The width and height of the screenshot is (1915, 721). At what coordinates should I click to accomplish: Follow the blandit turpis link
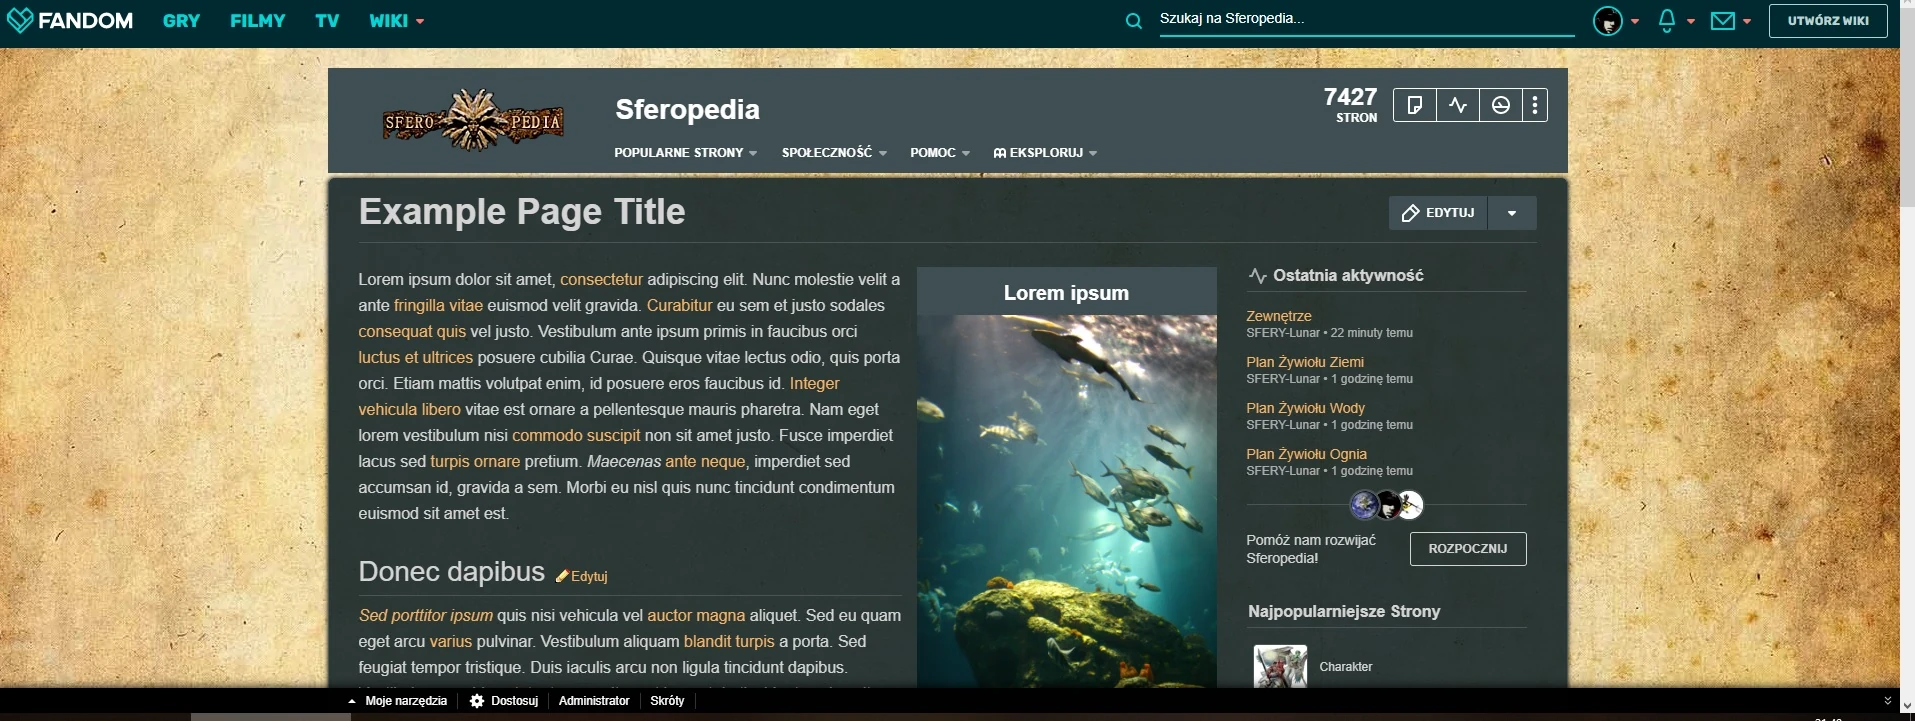[729, 642]
